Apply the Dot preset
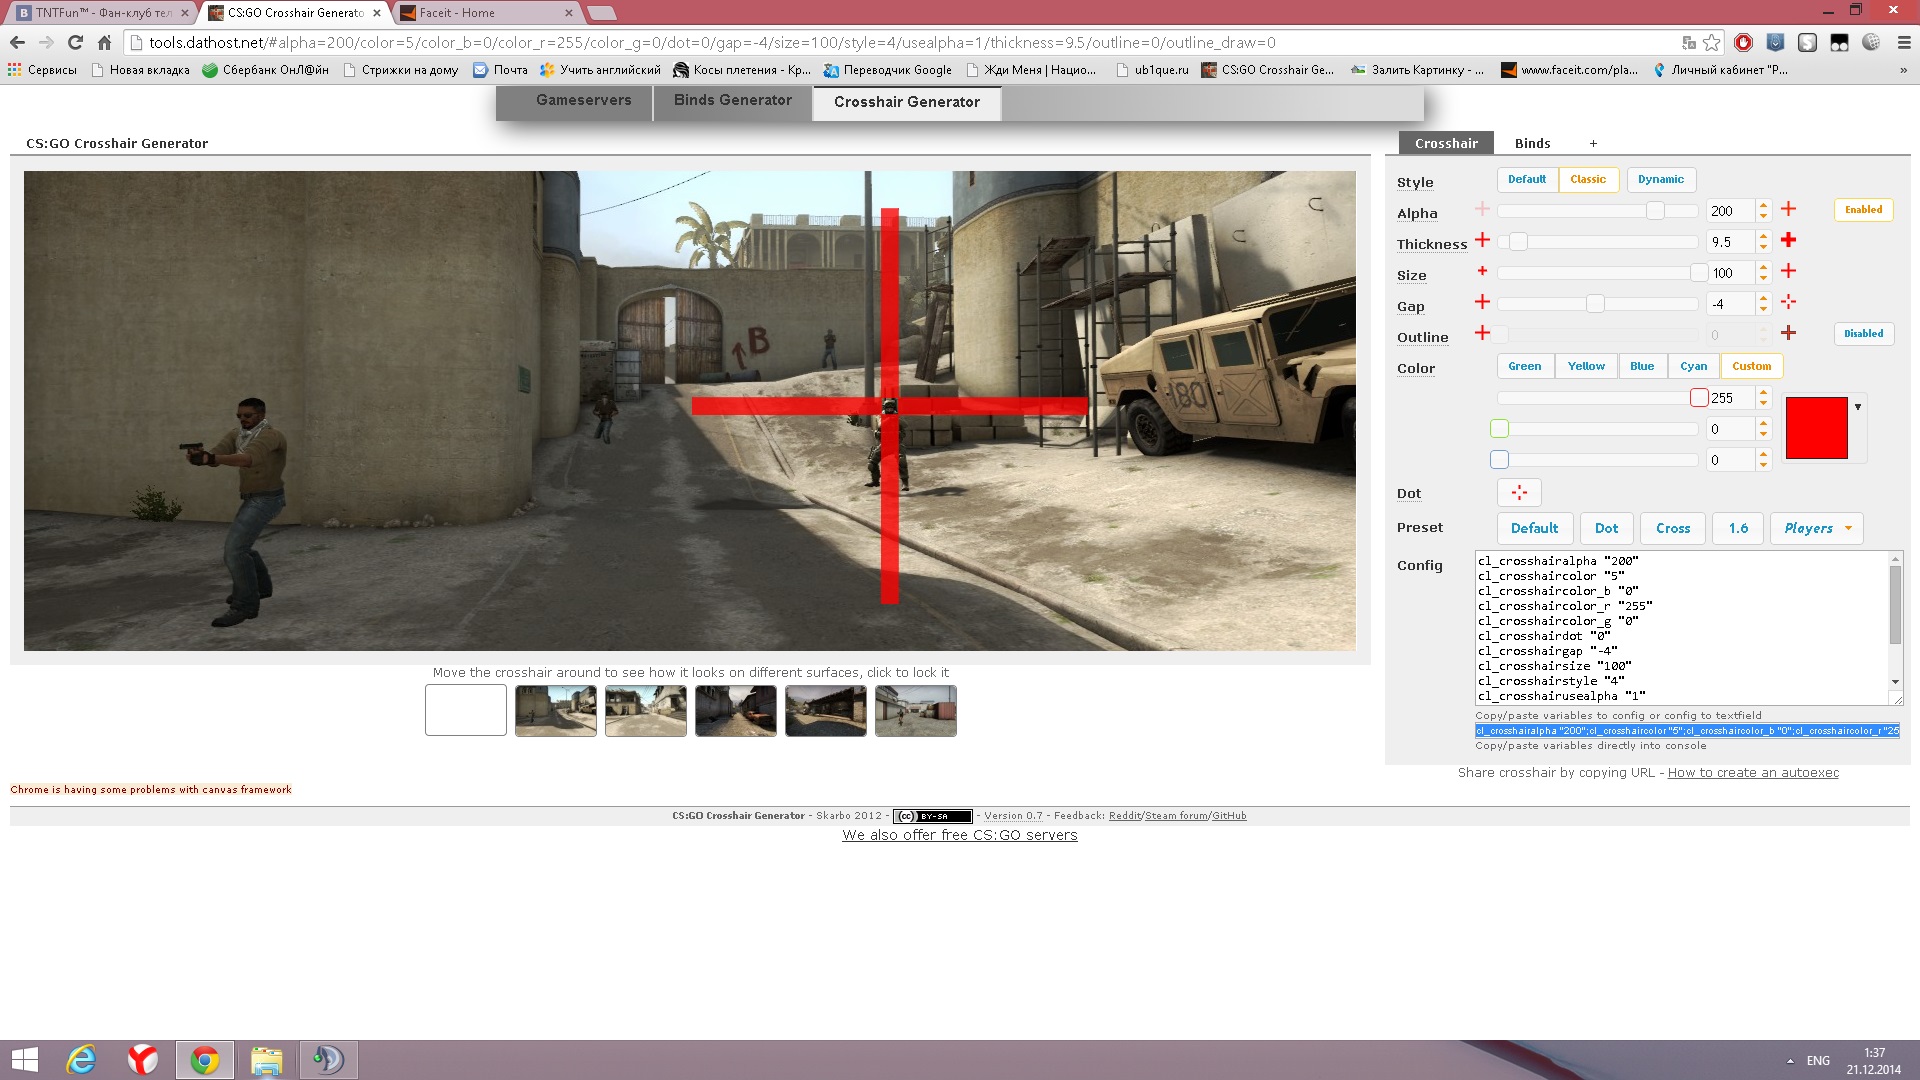The image size is (1920, 1080). point(1606,529)
